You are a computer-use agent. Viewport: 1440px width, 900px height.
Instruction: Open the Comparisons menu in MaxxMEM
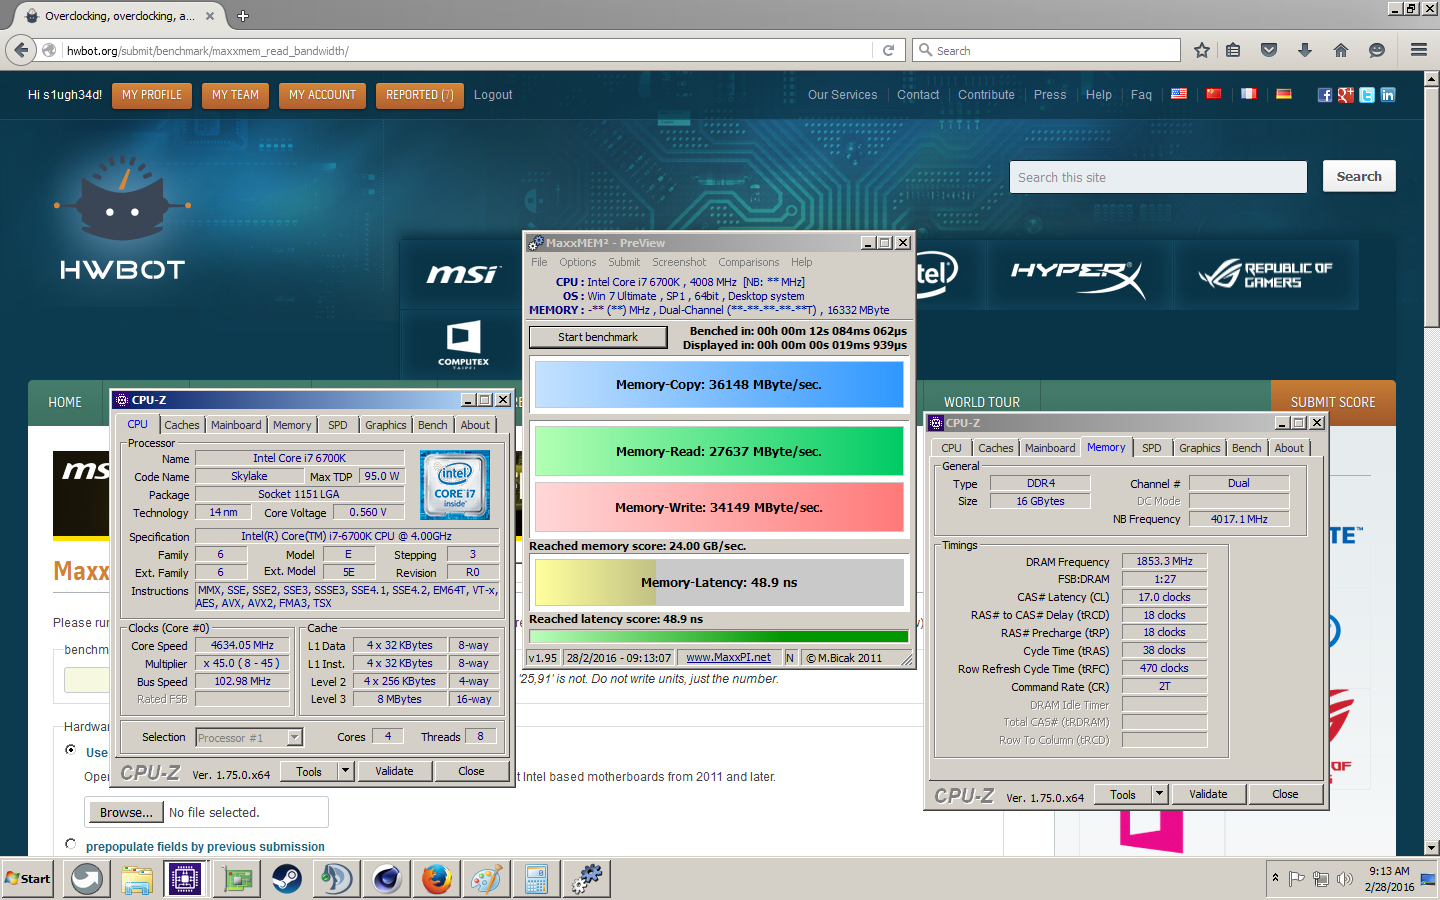pyautogui.click(x=748, y=262)
